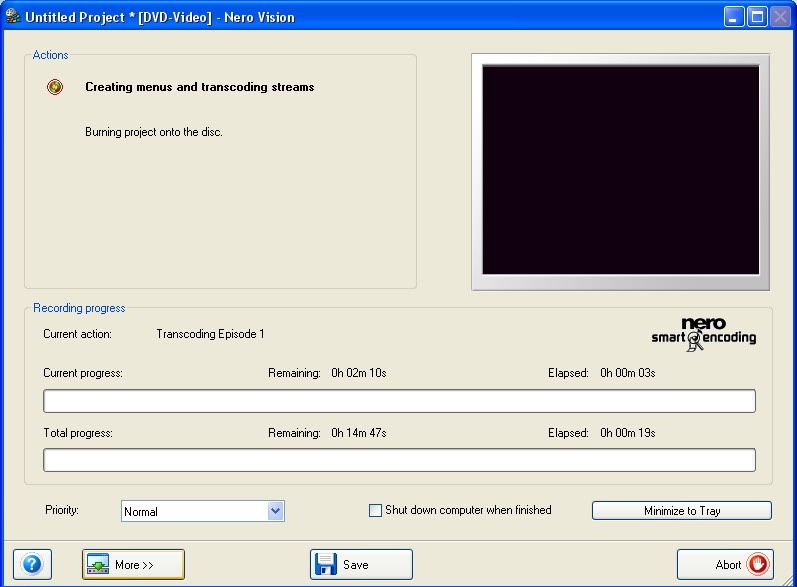Screen dimensions: 797x587
Task: Click 'Creating menus and transcoding streams' text
Action: click(x=200, y=87)
